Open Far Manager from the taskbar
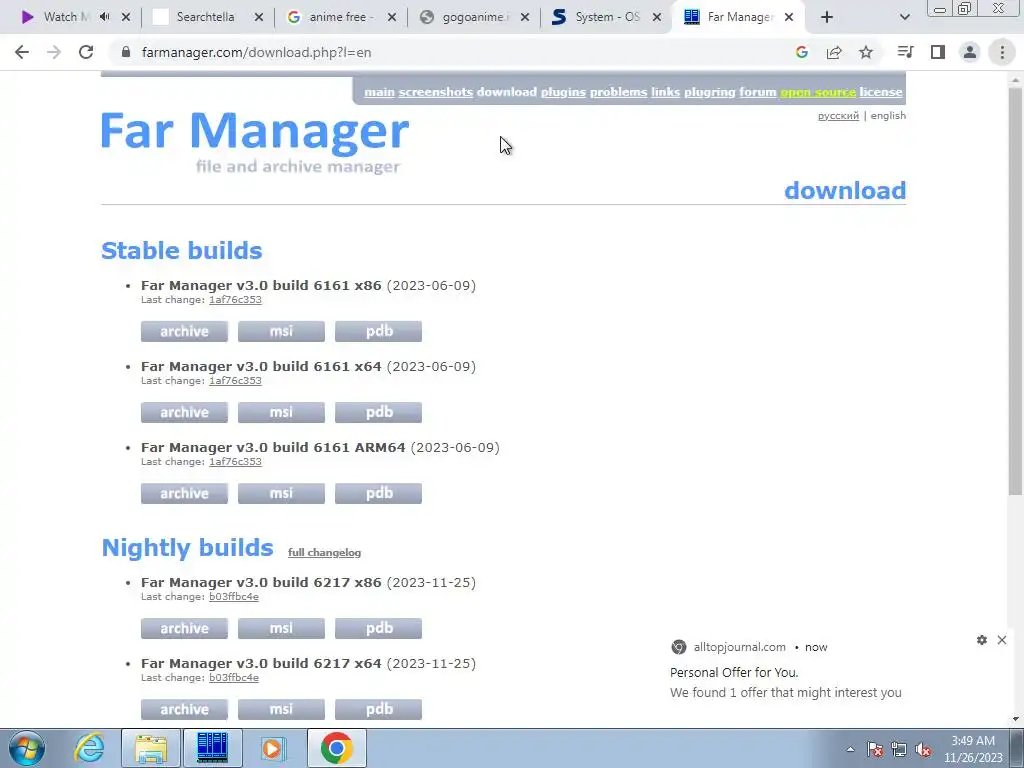This screenshot has width=1024, height=768. (x=212, y=748)
